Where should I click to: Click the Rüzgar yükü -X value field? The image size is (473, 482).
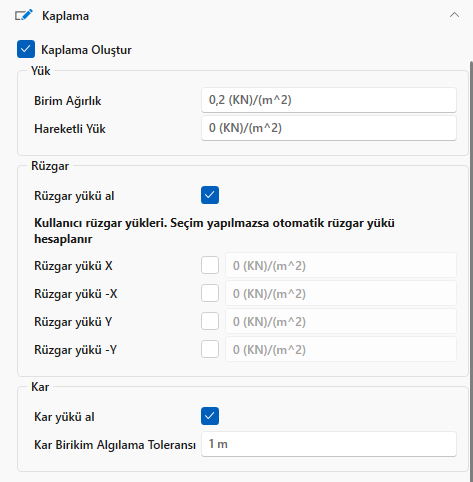point(341,293)
